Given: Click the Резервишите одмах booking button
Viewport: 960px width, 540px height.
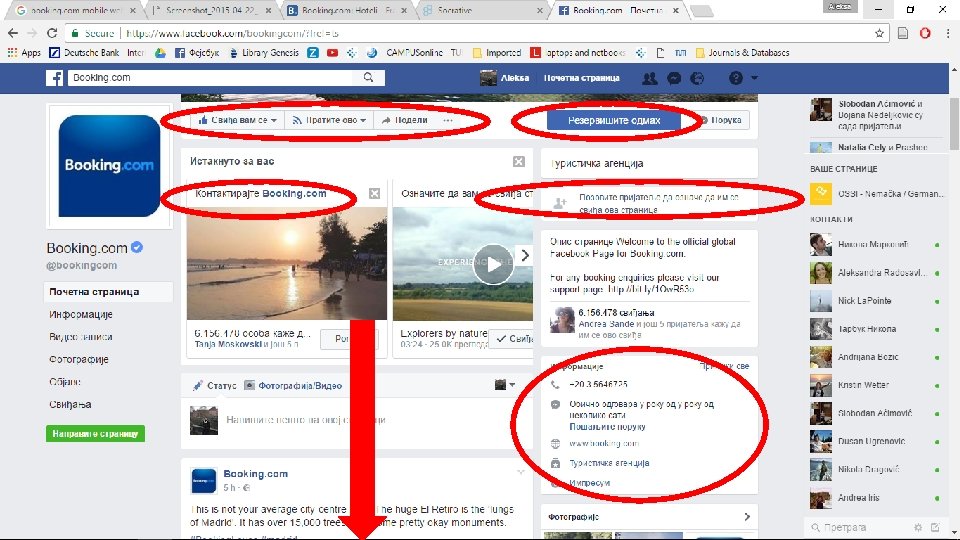Looking at the screenshot, I should [613, 120].
